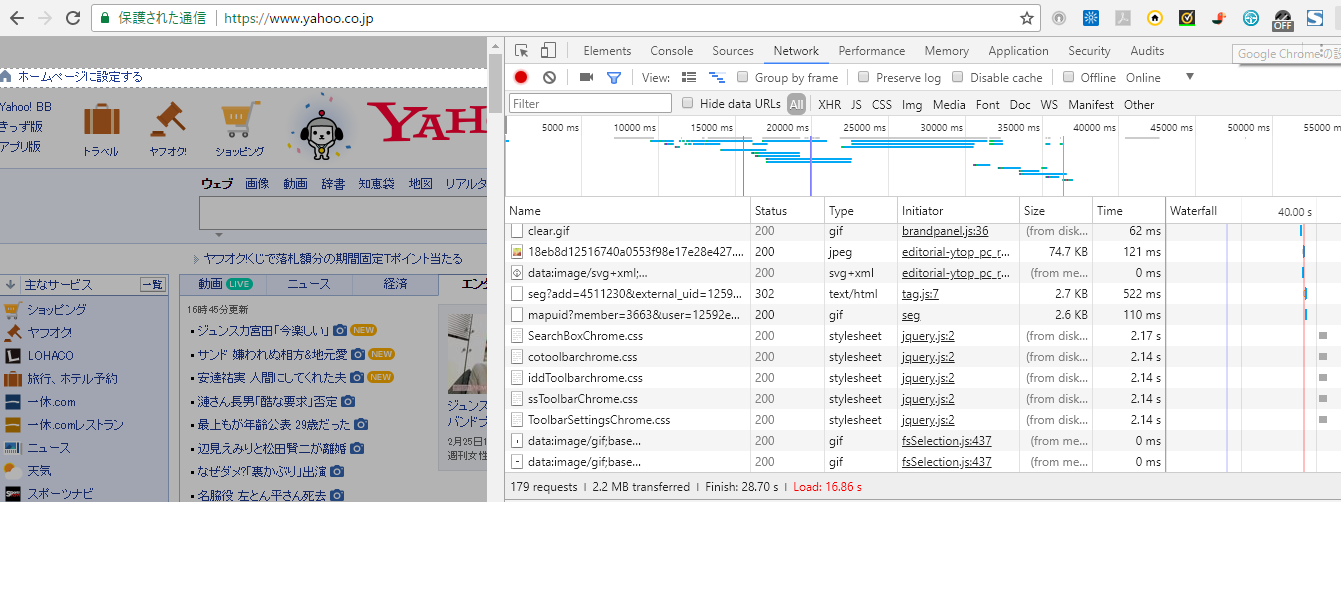Collapse the 主なサービス section arrow

(9, 285)
